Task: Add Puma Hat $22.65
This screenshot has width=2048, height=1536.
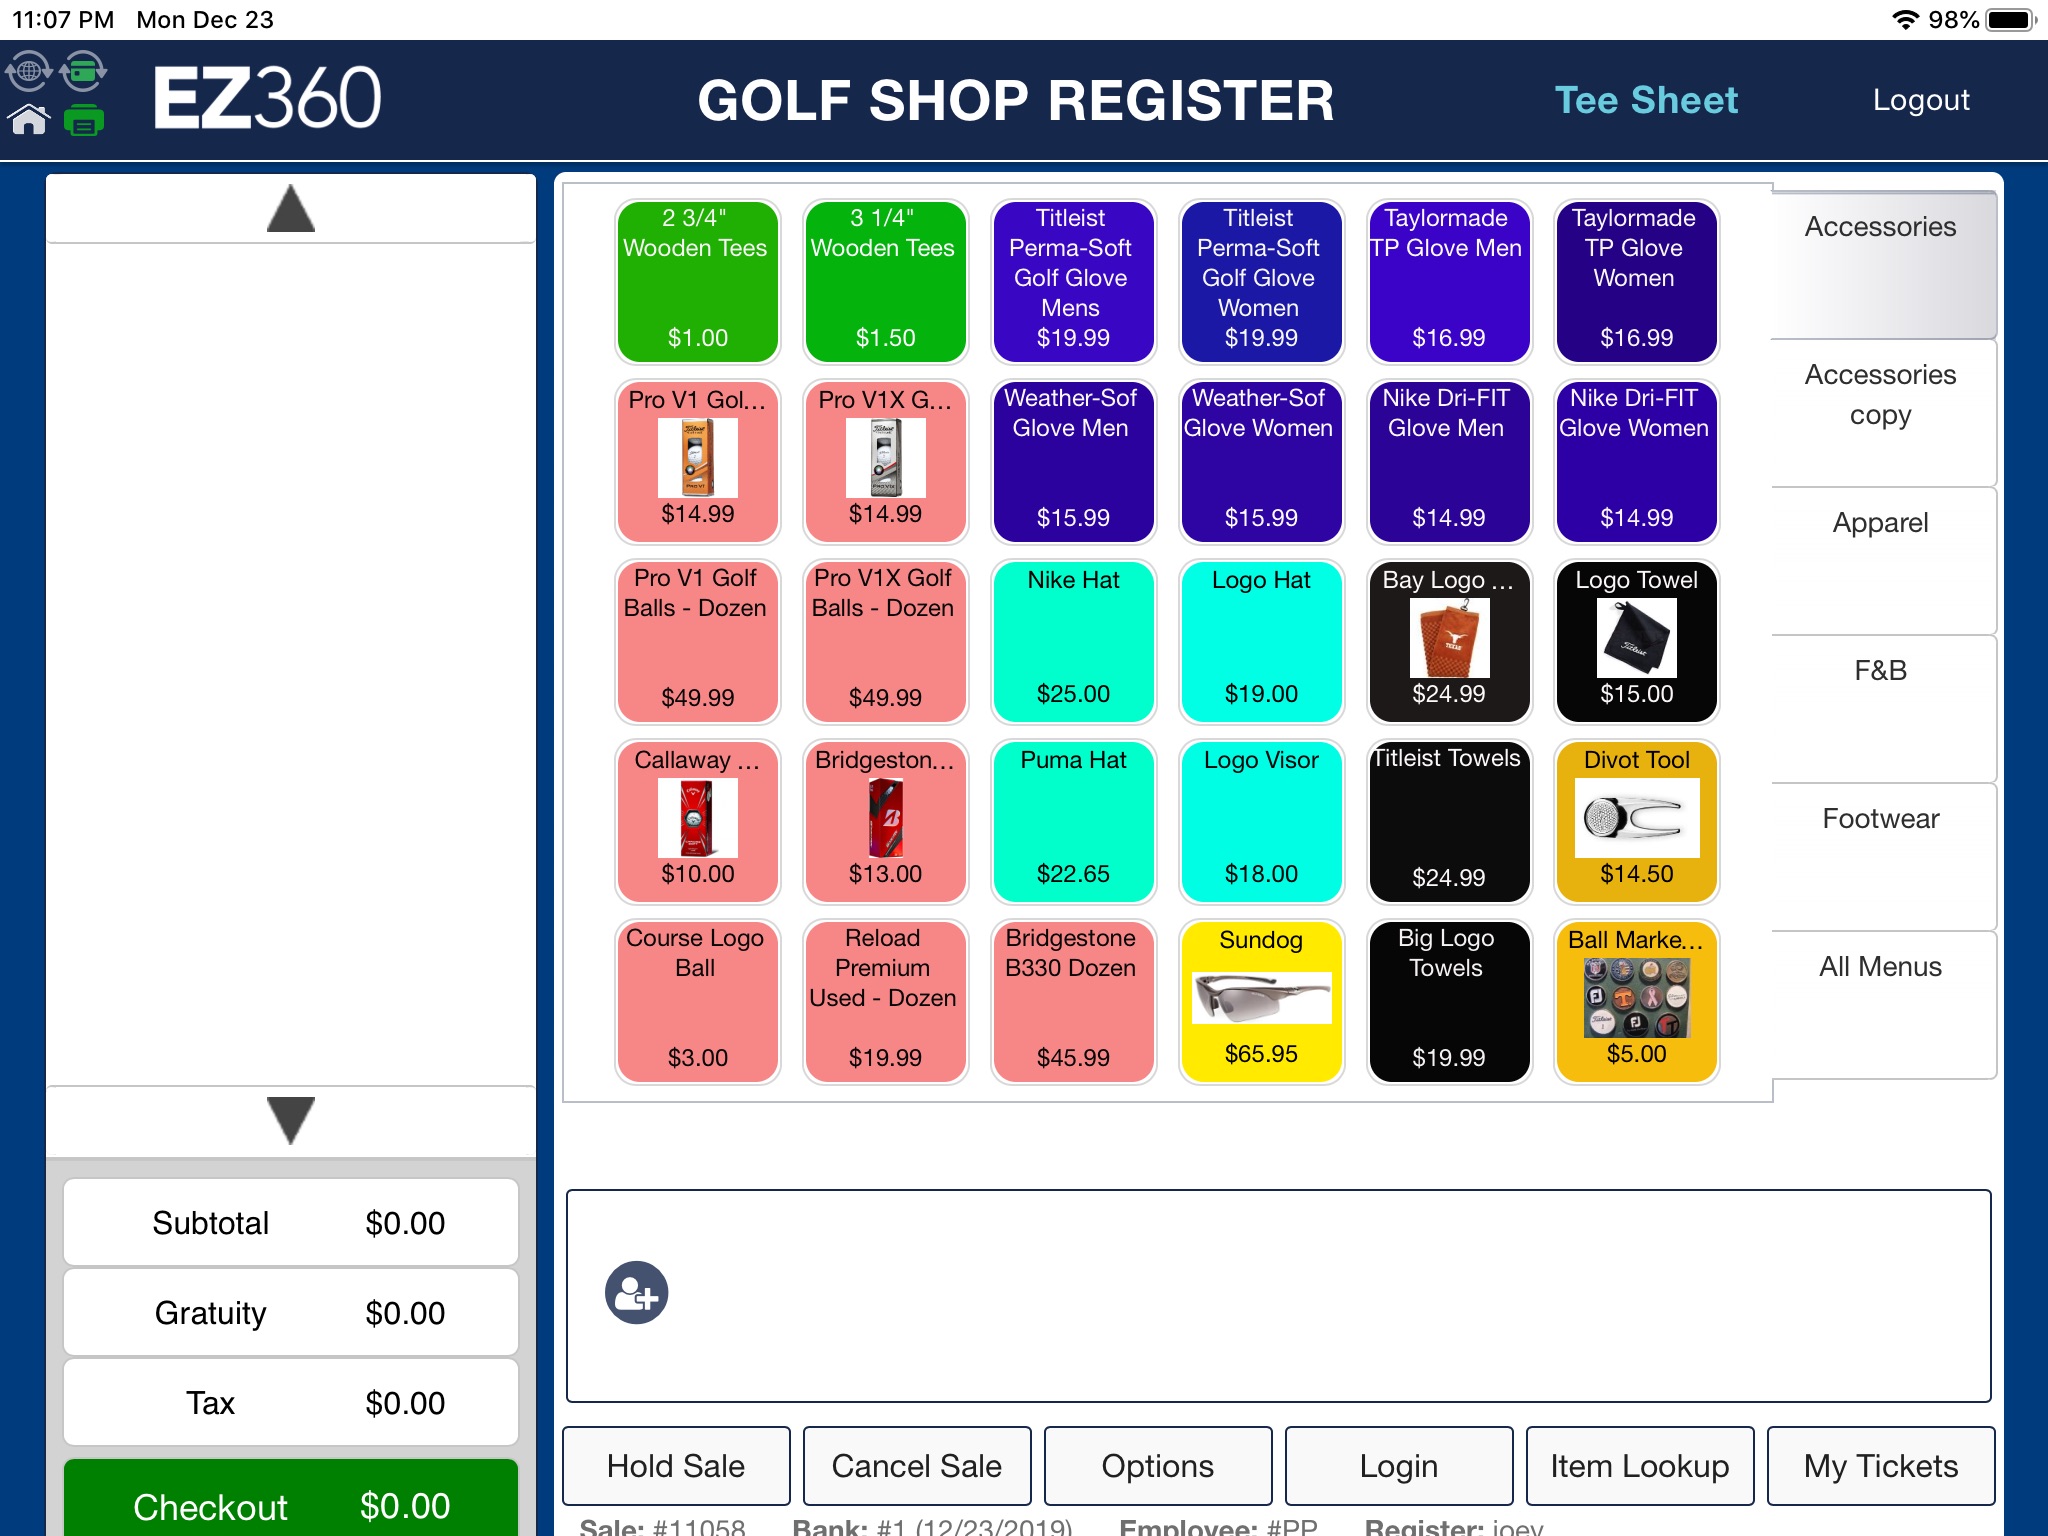Action: pyautogui.click(x=1073, y=821)
